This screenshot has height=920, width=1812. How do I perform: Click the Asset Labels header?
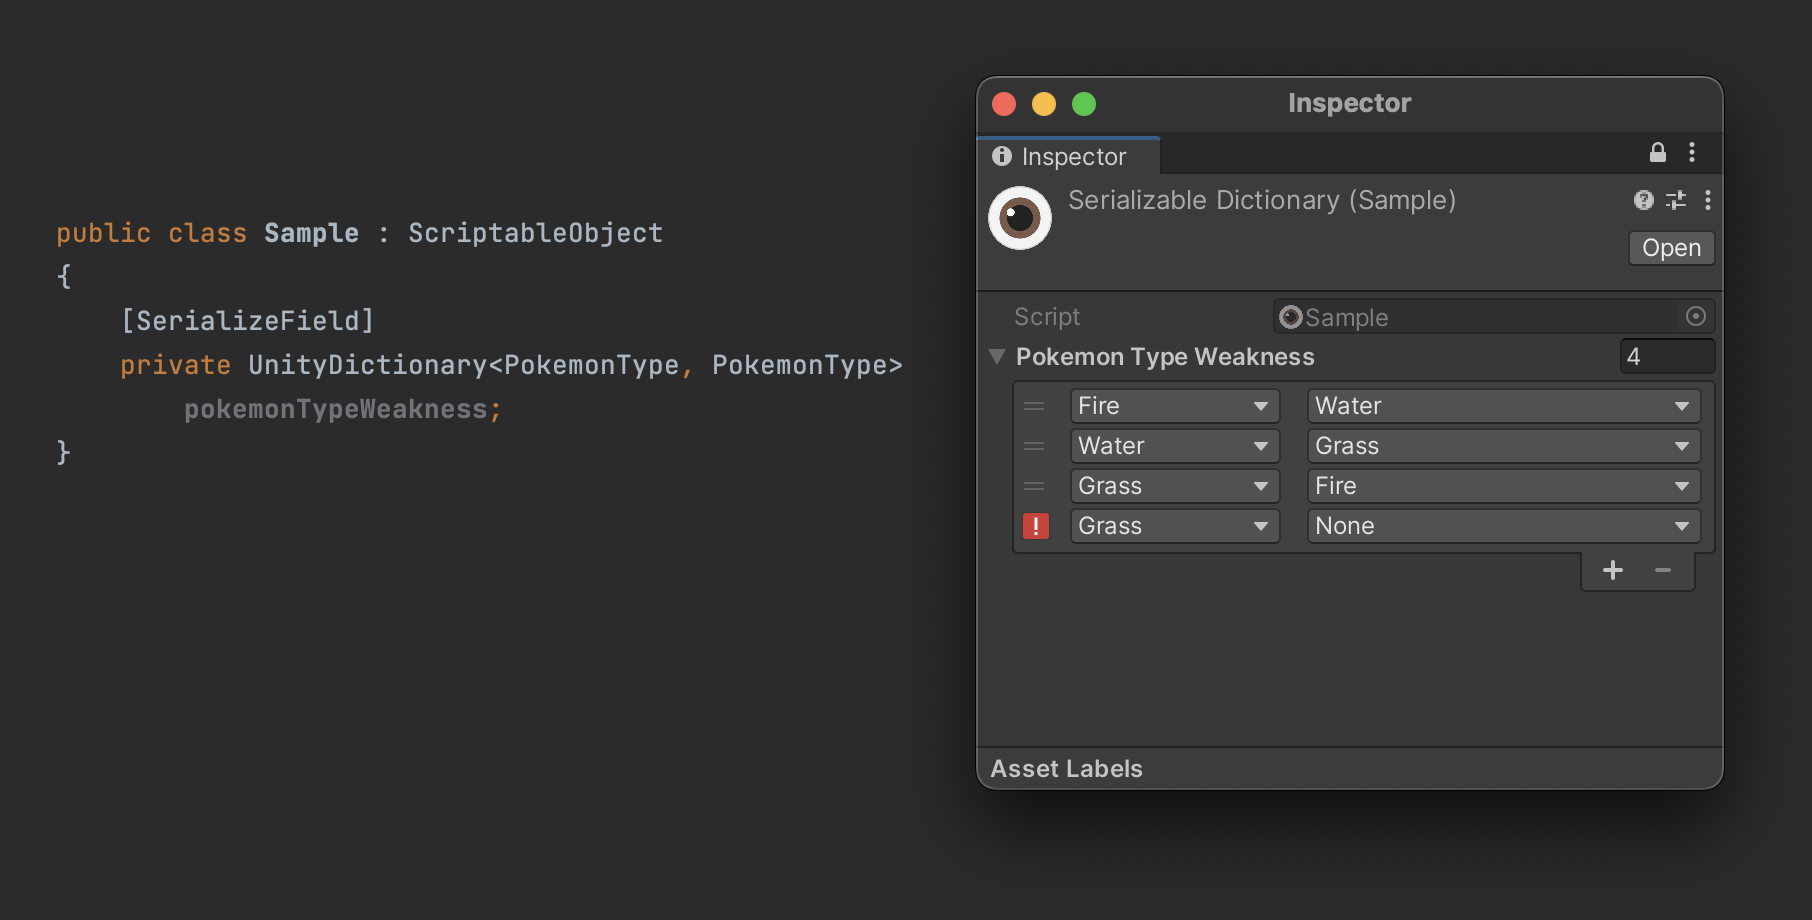click(x=1066, y=769)
